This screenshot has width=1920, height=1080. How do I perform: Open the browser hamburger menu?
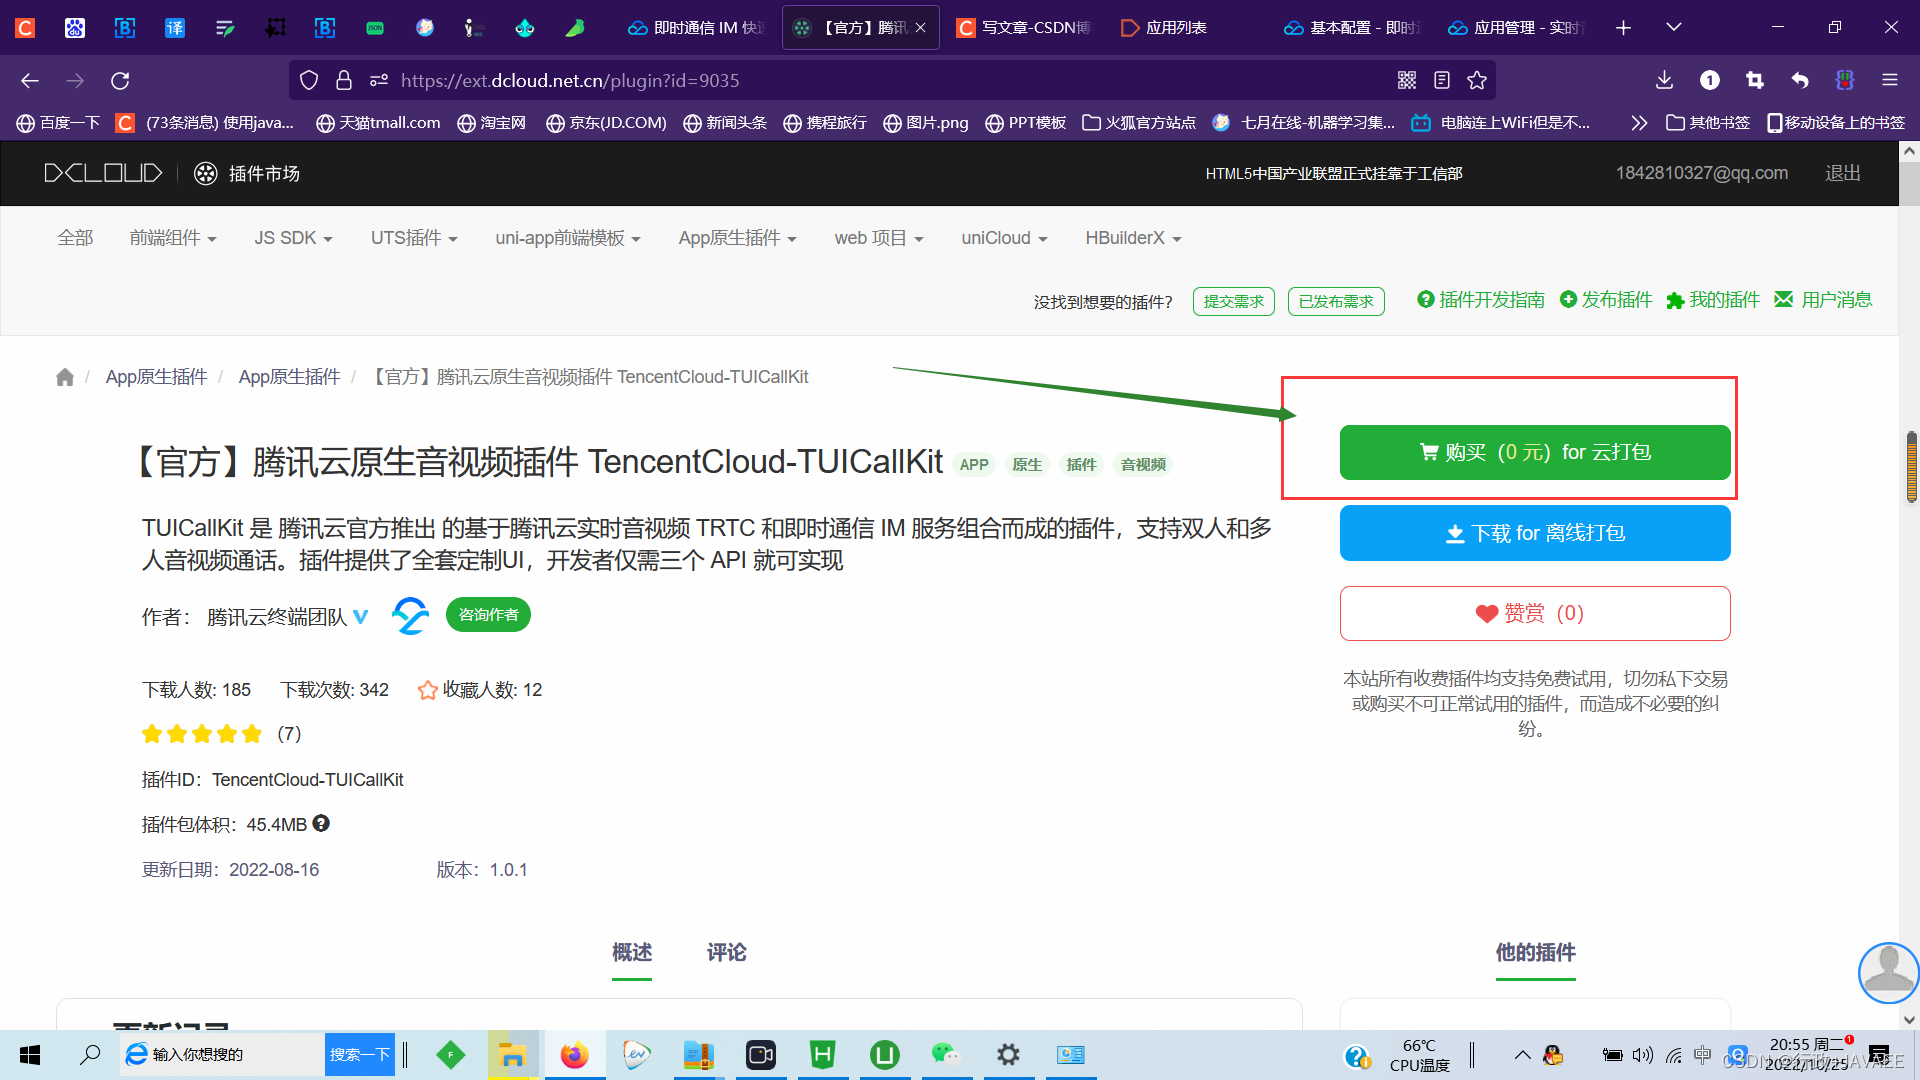coord(1889,80)
